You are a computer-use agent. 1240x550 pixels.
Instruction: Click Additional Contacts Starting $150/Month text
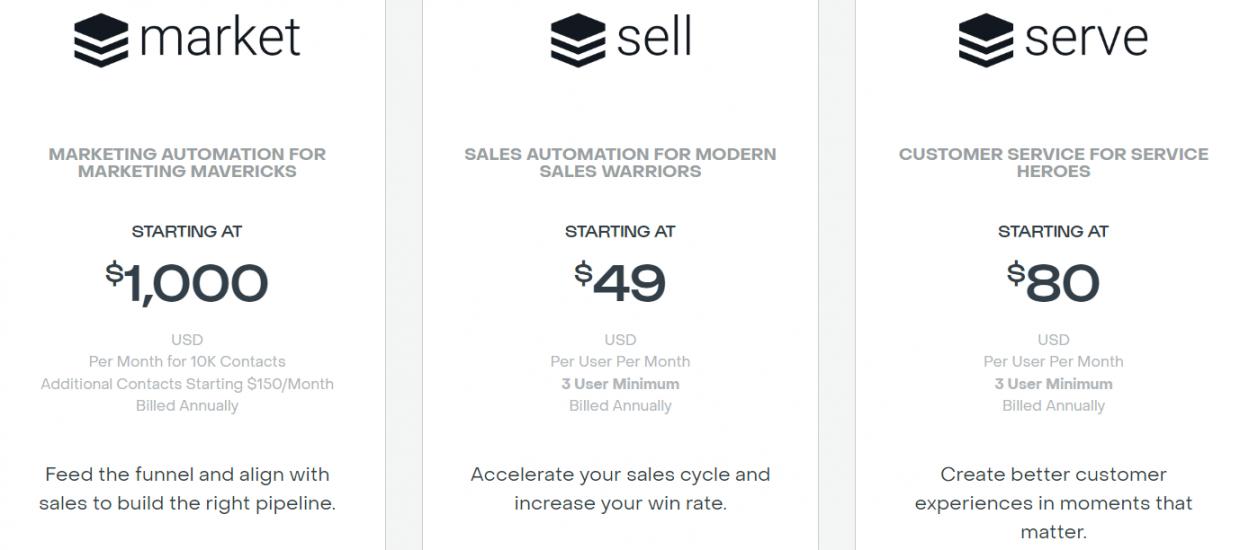point(187,384)
